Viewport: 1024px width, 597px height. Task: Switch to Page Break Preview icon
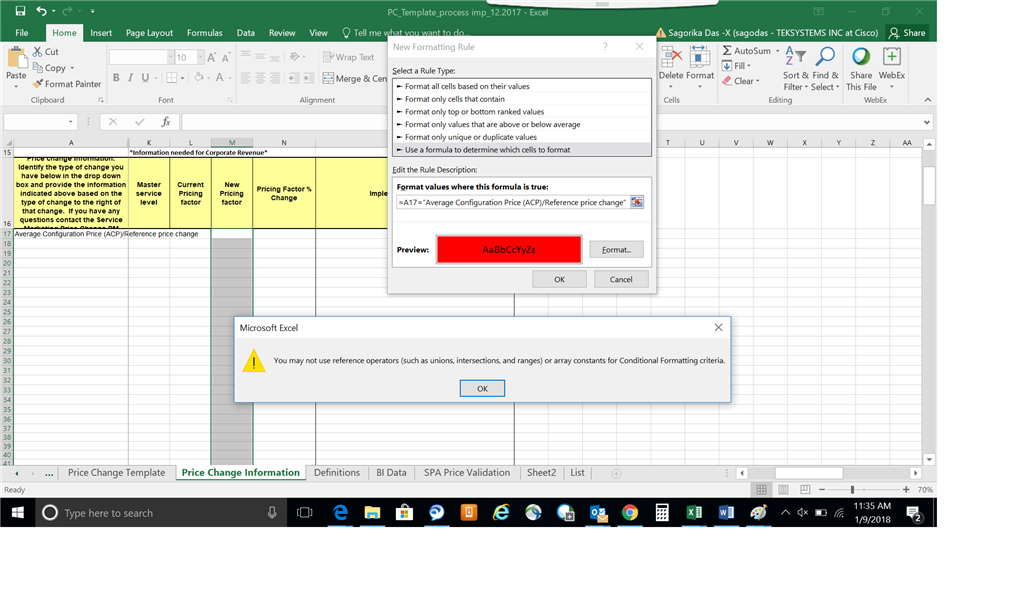tap(805, 489)
